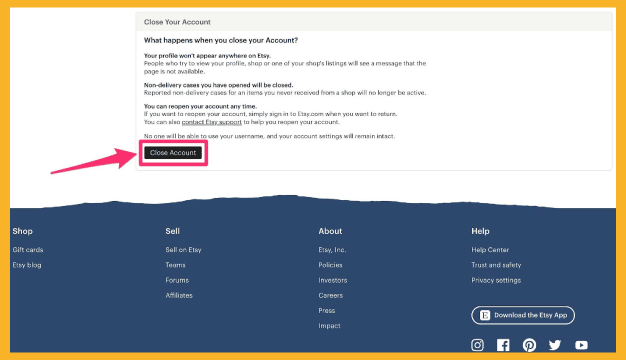Open the Affiliates footer link

coord(179,295)
